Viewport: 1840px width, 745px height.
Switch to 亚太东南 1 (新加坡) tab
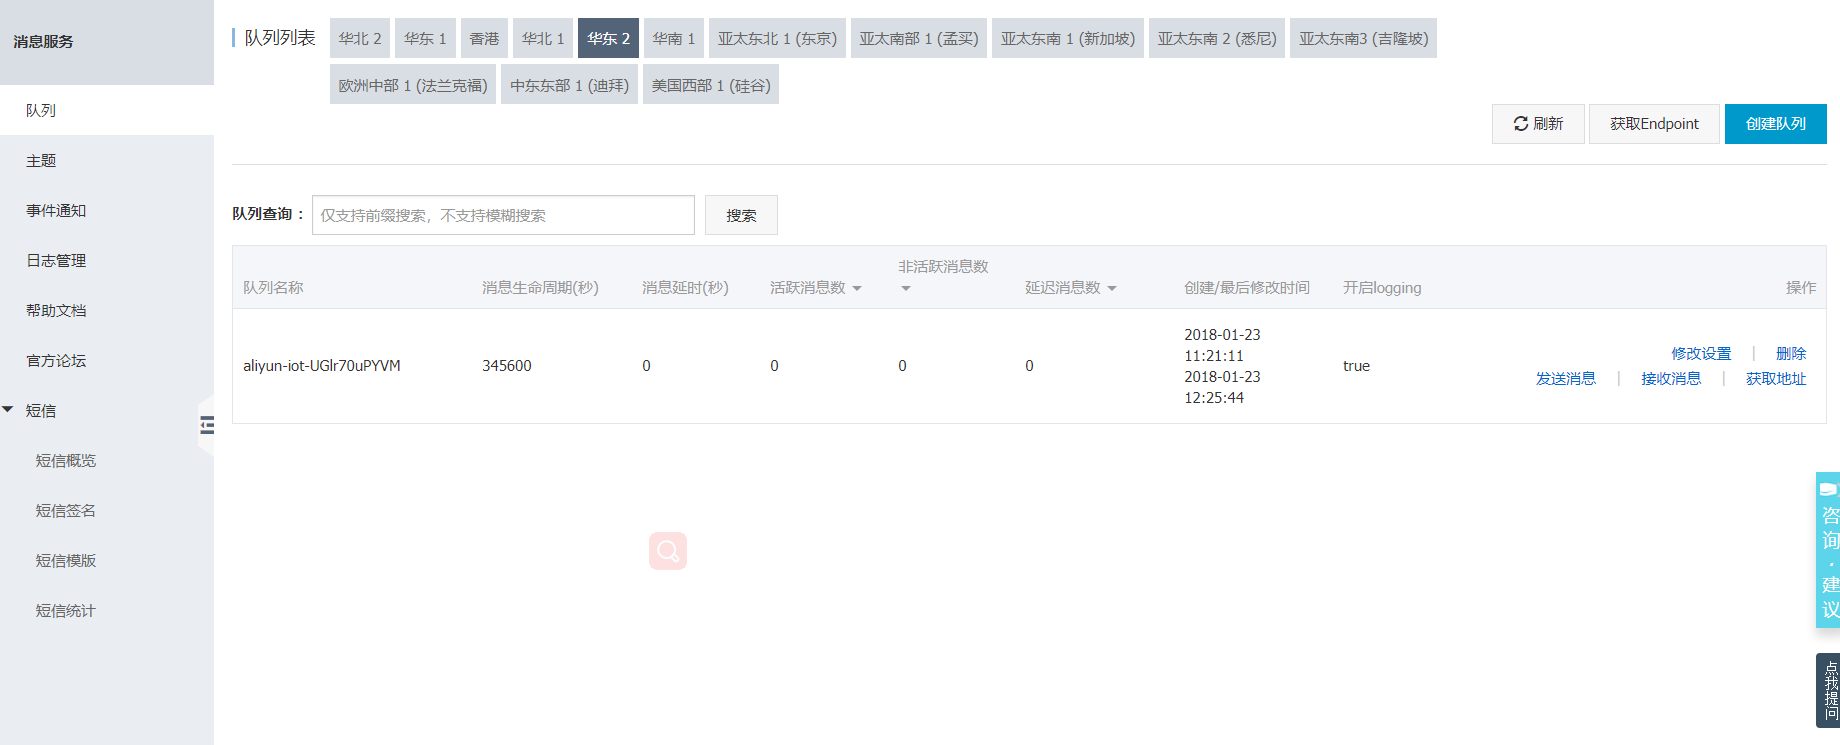[1068, 38]
